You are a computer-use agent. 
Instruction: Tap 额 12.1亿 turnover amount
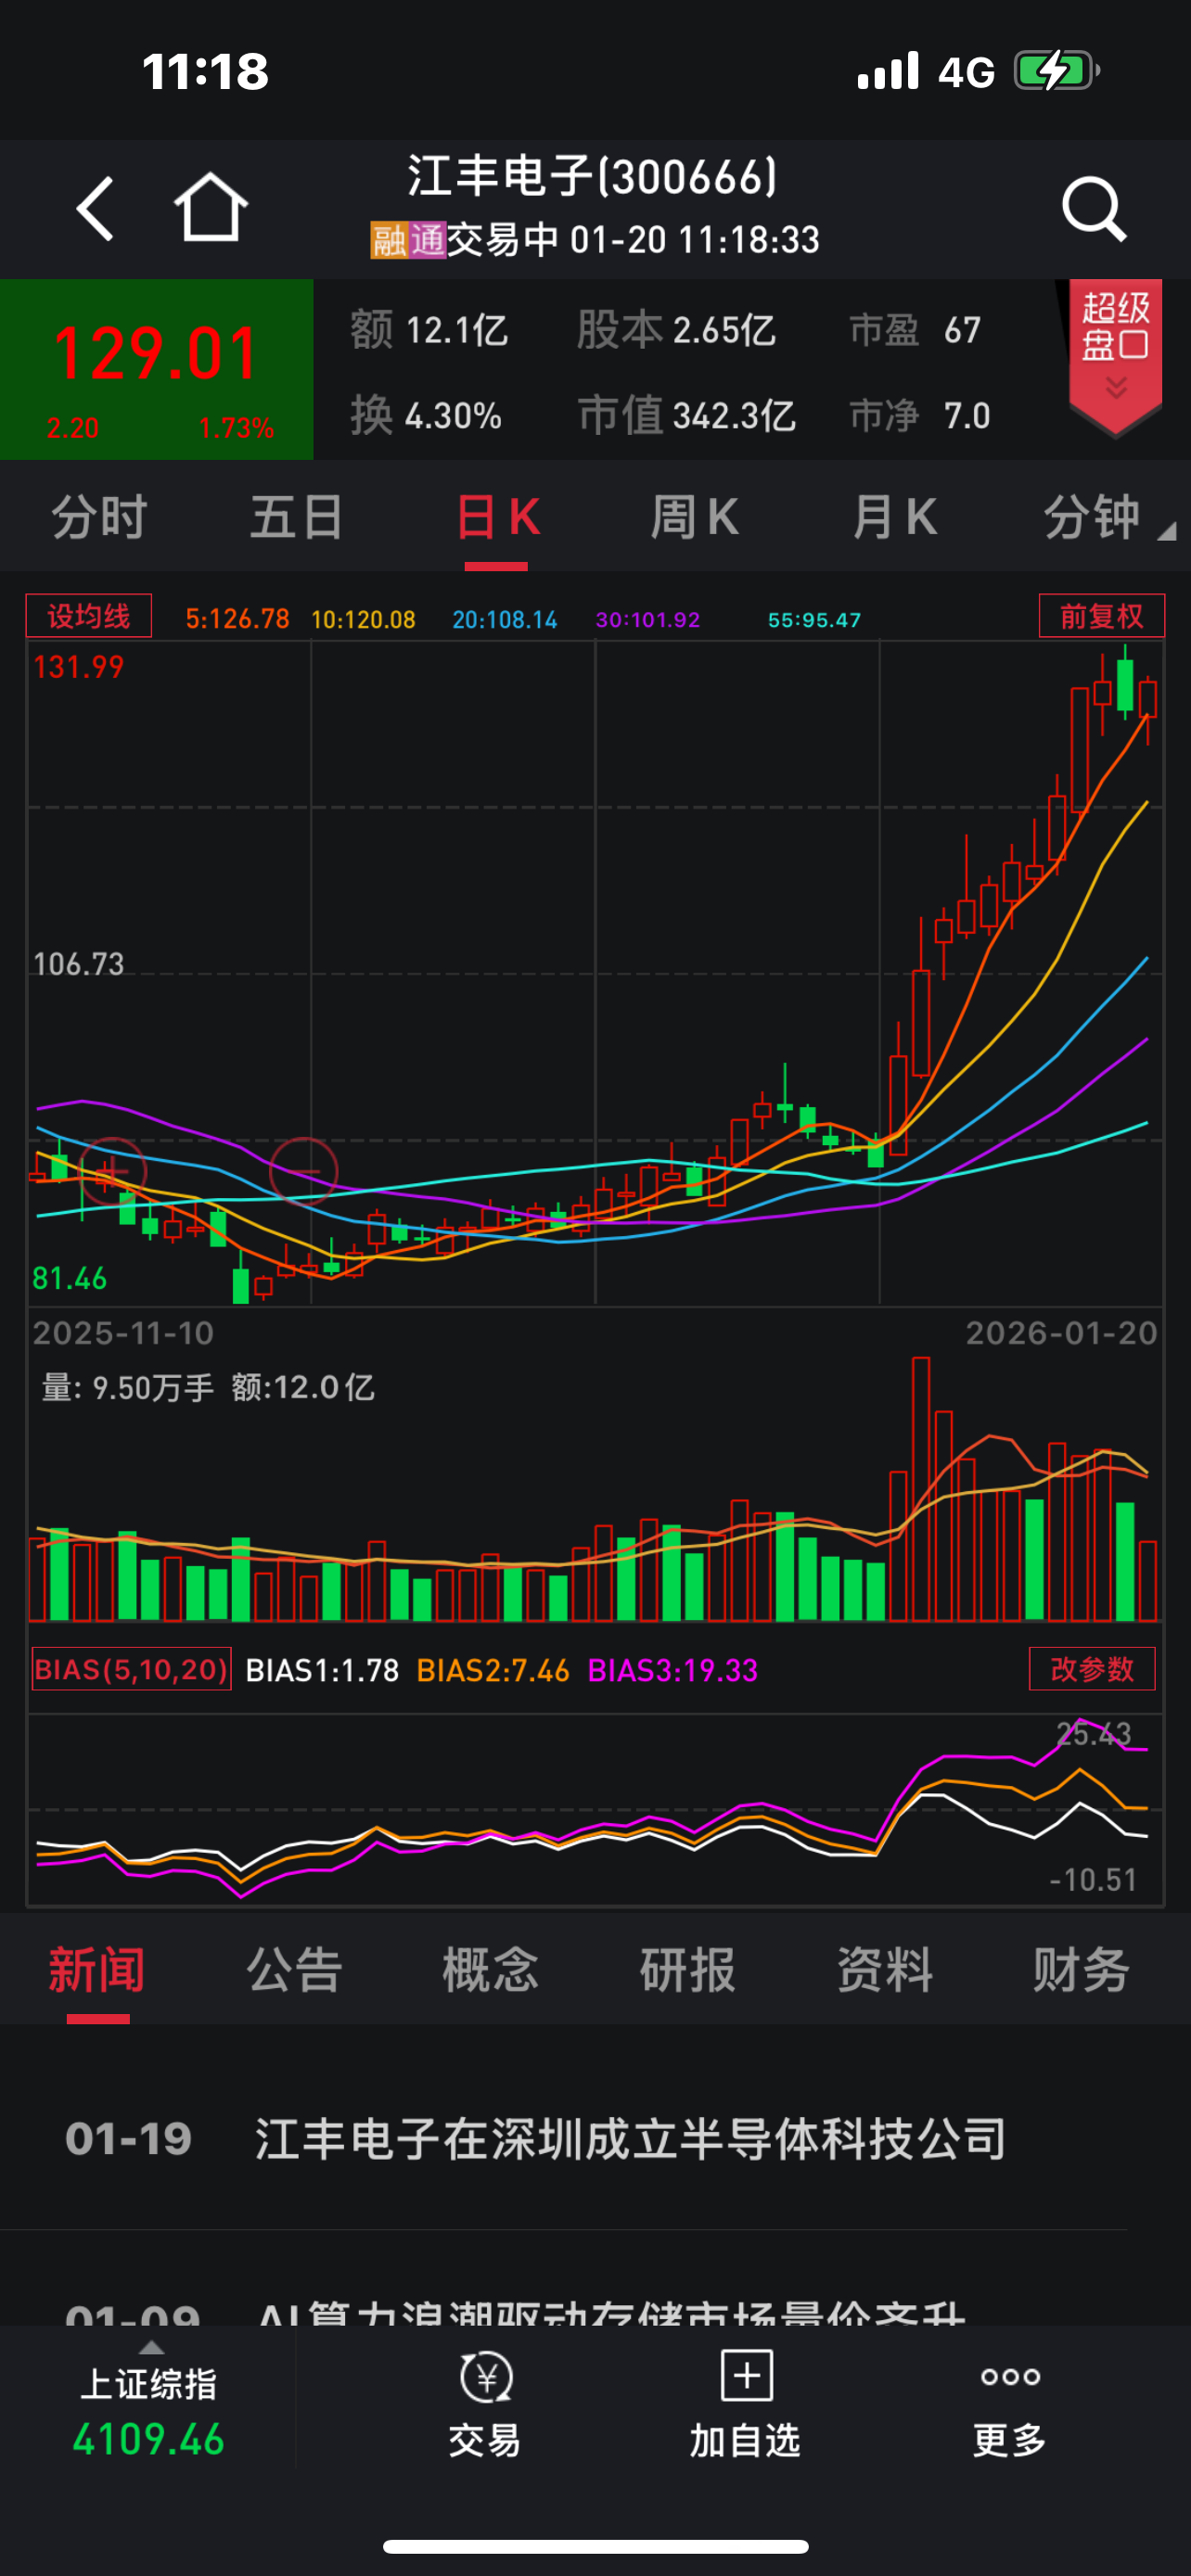(x=429, y=329)
